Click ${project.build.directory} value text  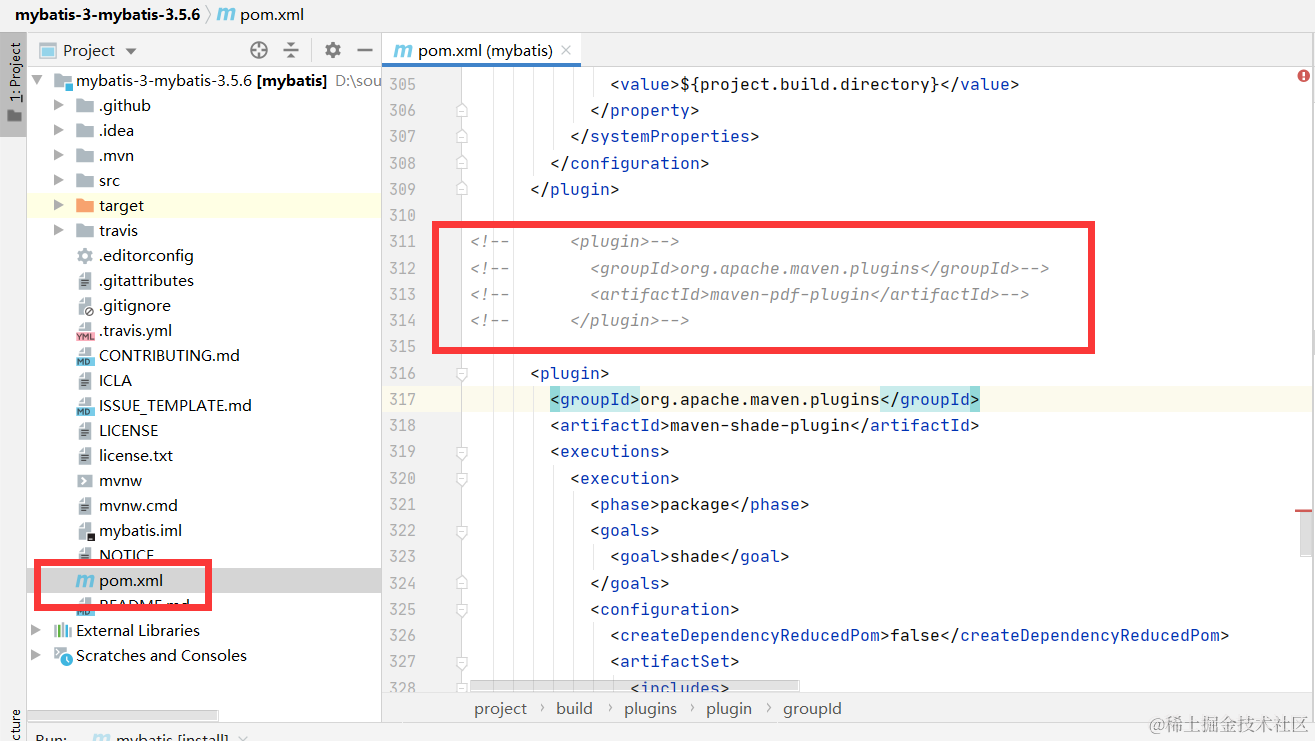[x=810, y=84]
